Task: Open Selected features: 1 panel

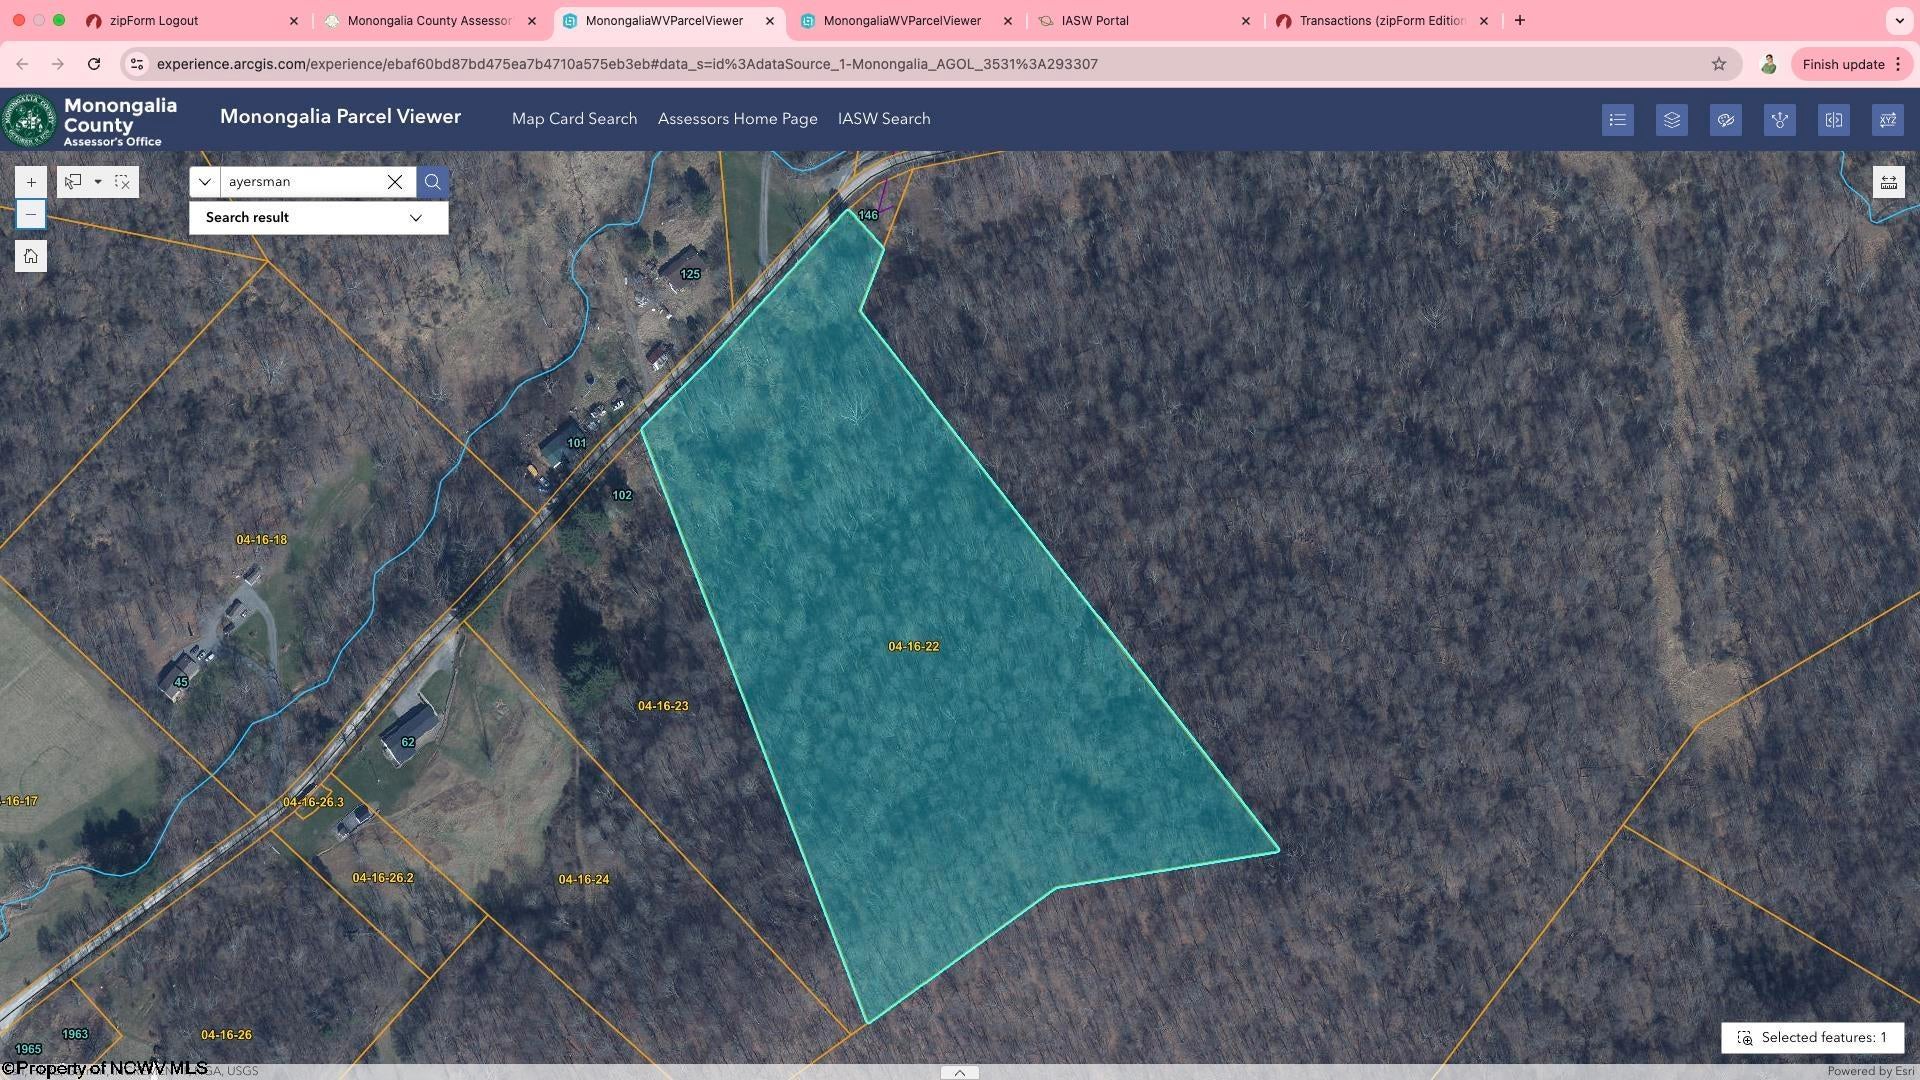Action: click(1811, 1038)
